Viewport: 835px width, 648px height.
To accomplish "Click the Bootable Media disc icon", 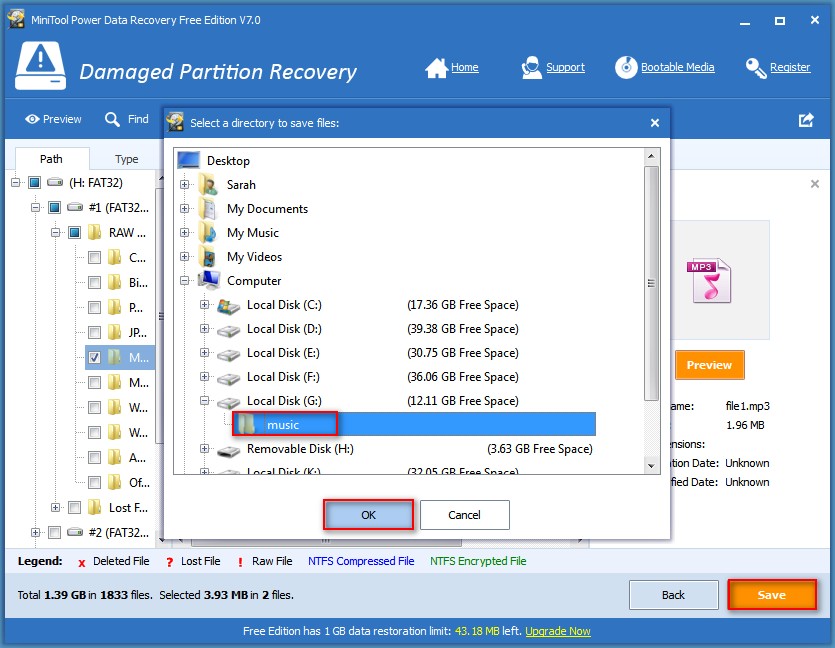I will (626, 68).
